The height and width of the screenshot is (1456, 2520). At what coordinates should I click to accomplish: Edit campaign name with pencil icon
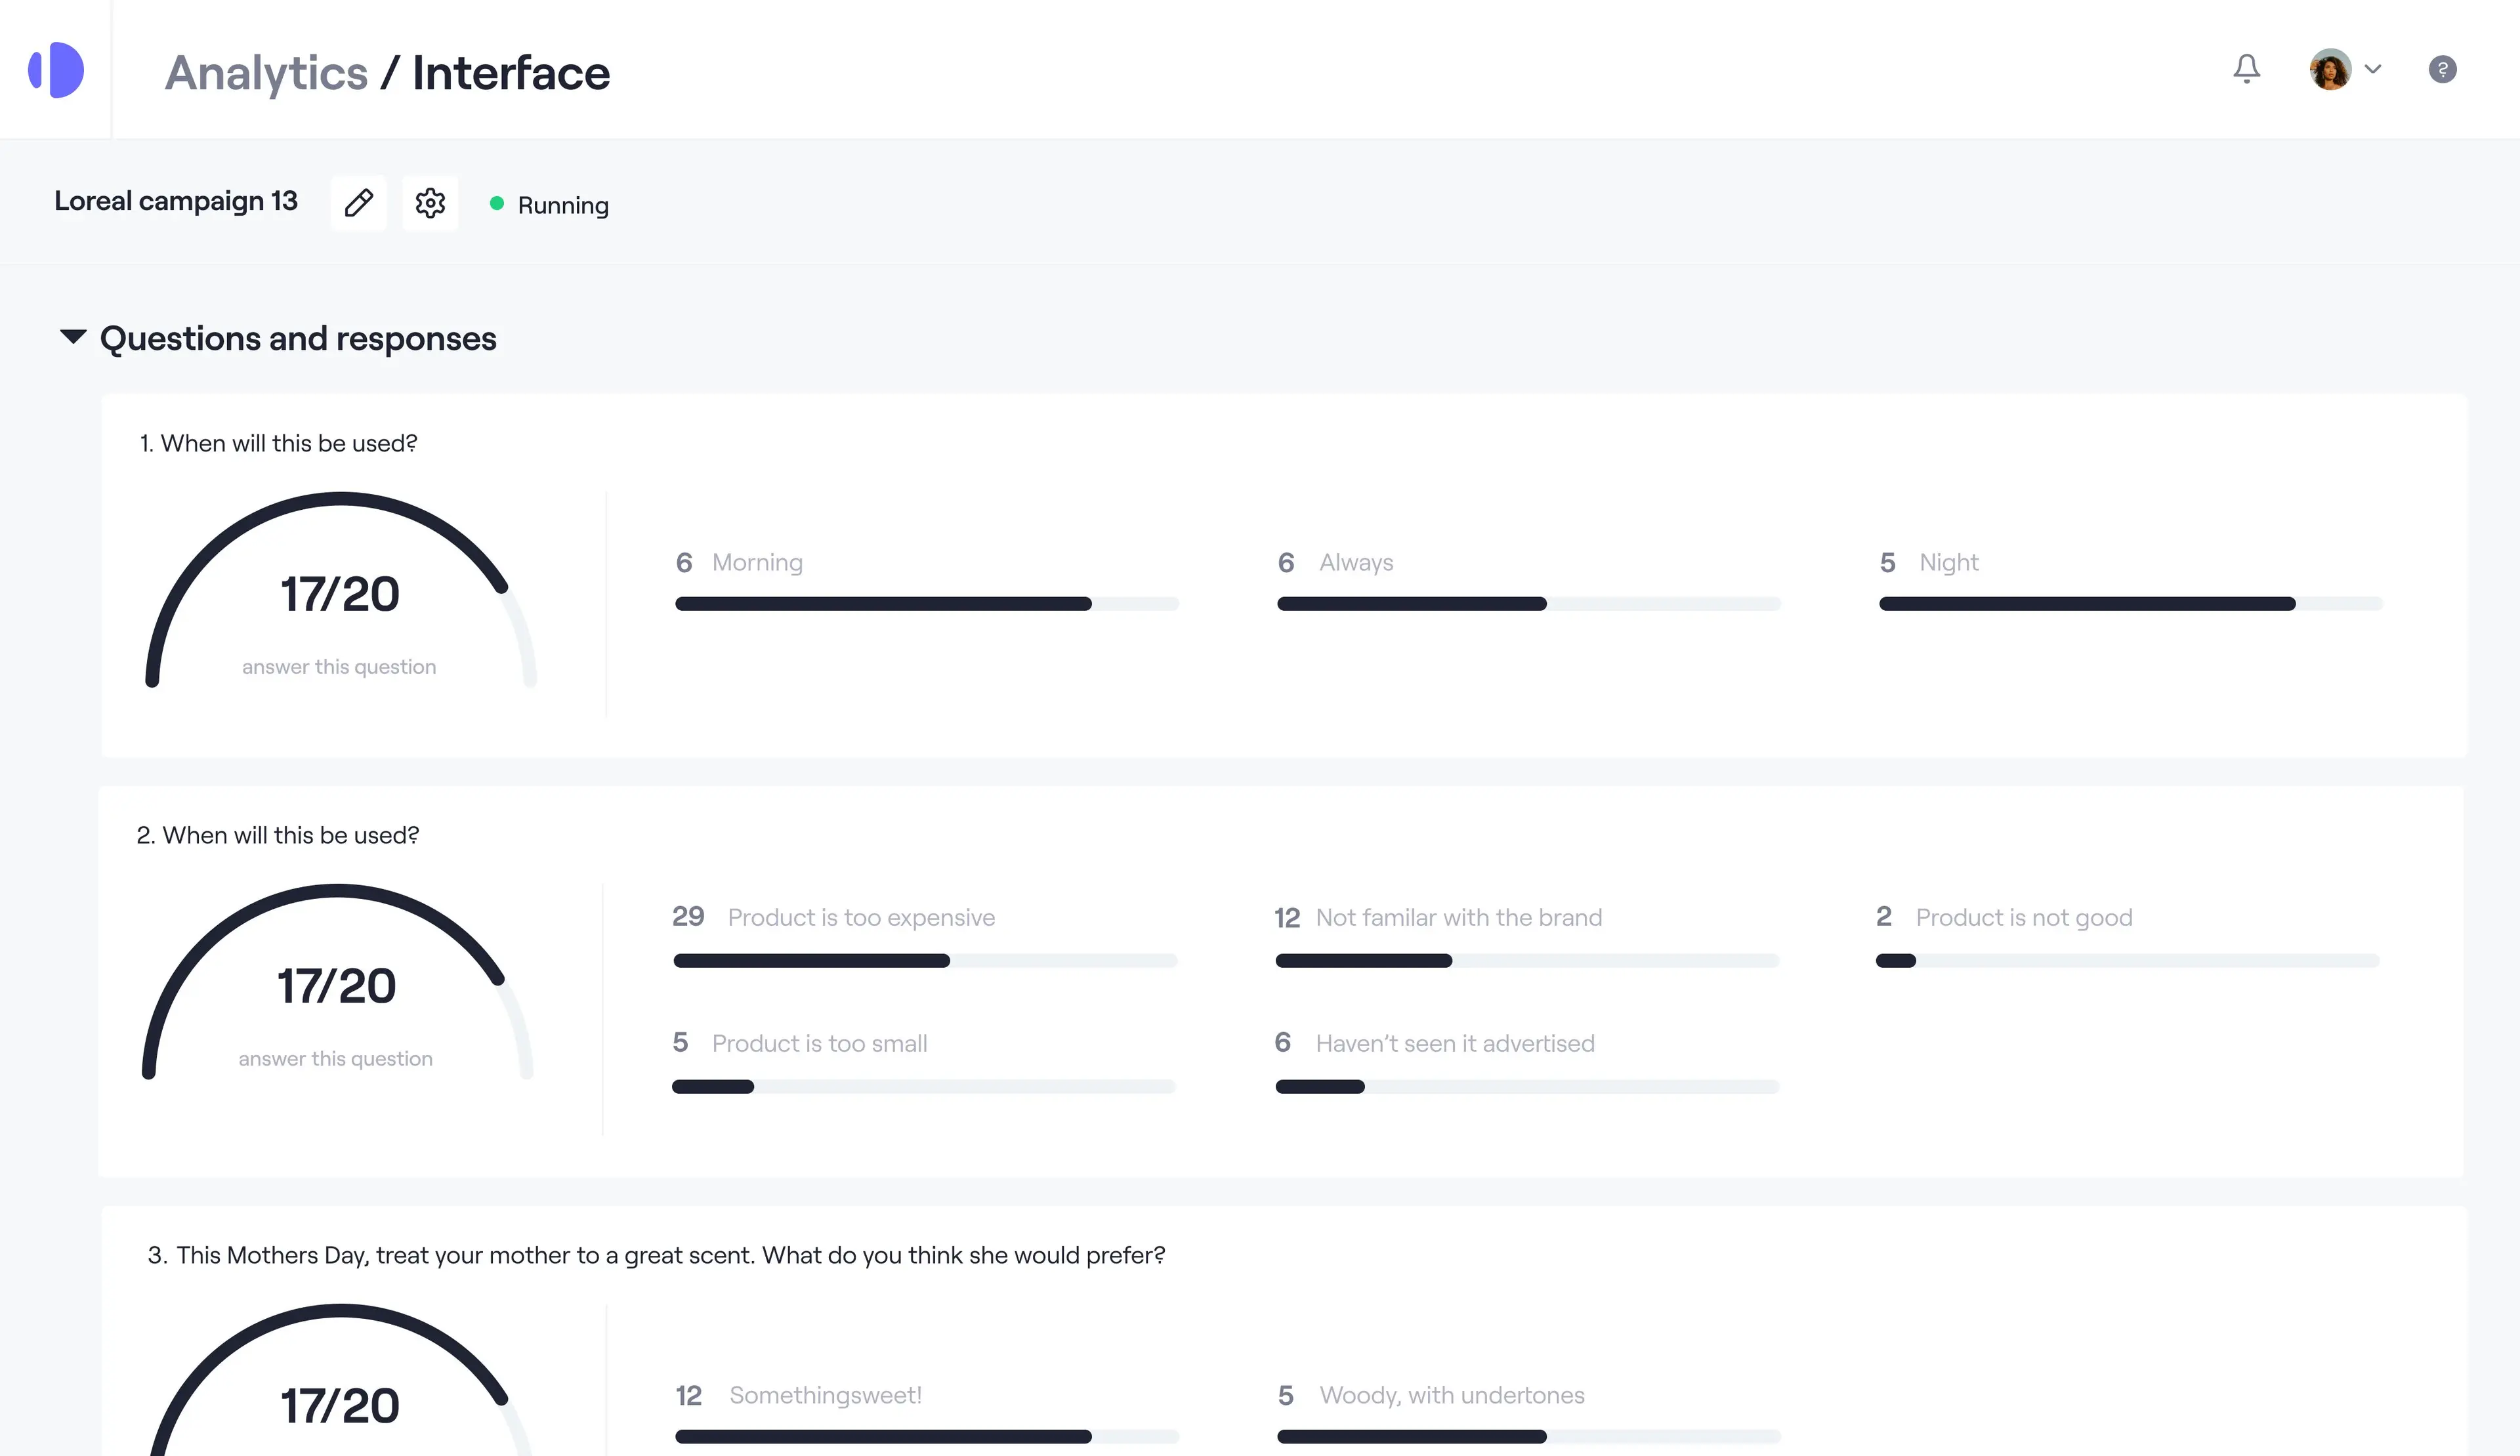point(358,203)
